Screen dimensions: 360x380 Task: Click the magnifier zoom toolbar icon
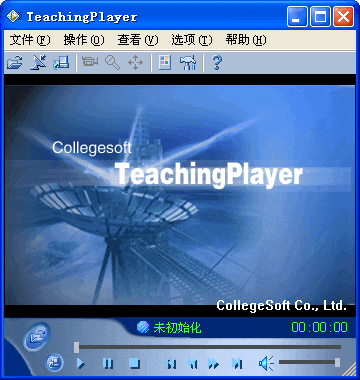pos(112,62)
